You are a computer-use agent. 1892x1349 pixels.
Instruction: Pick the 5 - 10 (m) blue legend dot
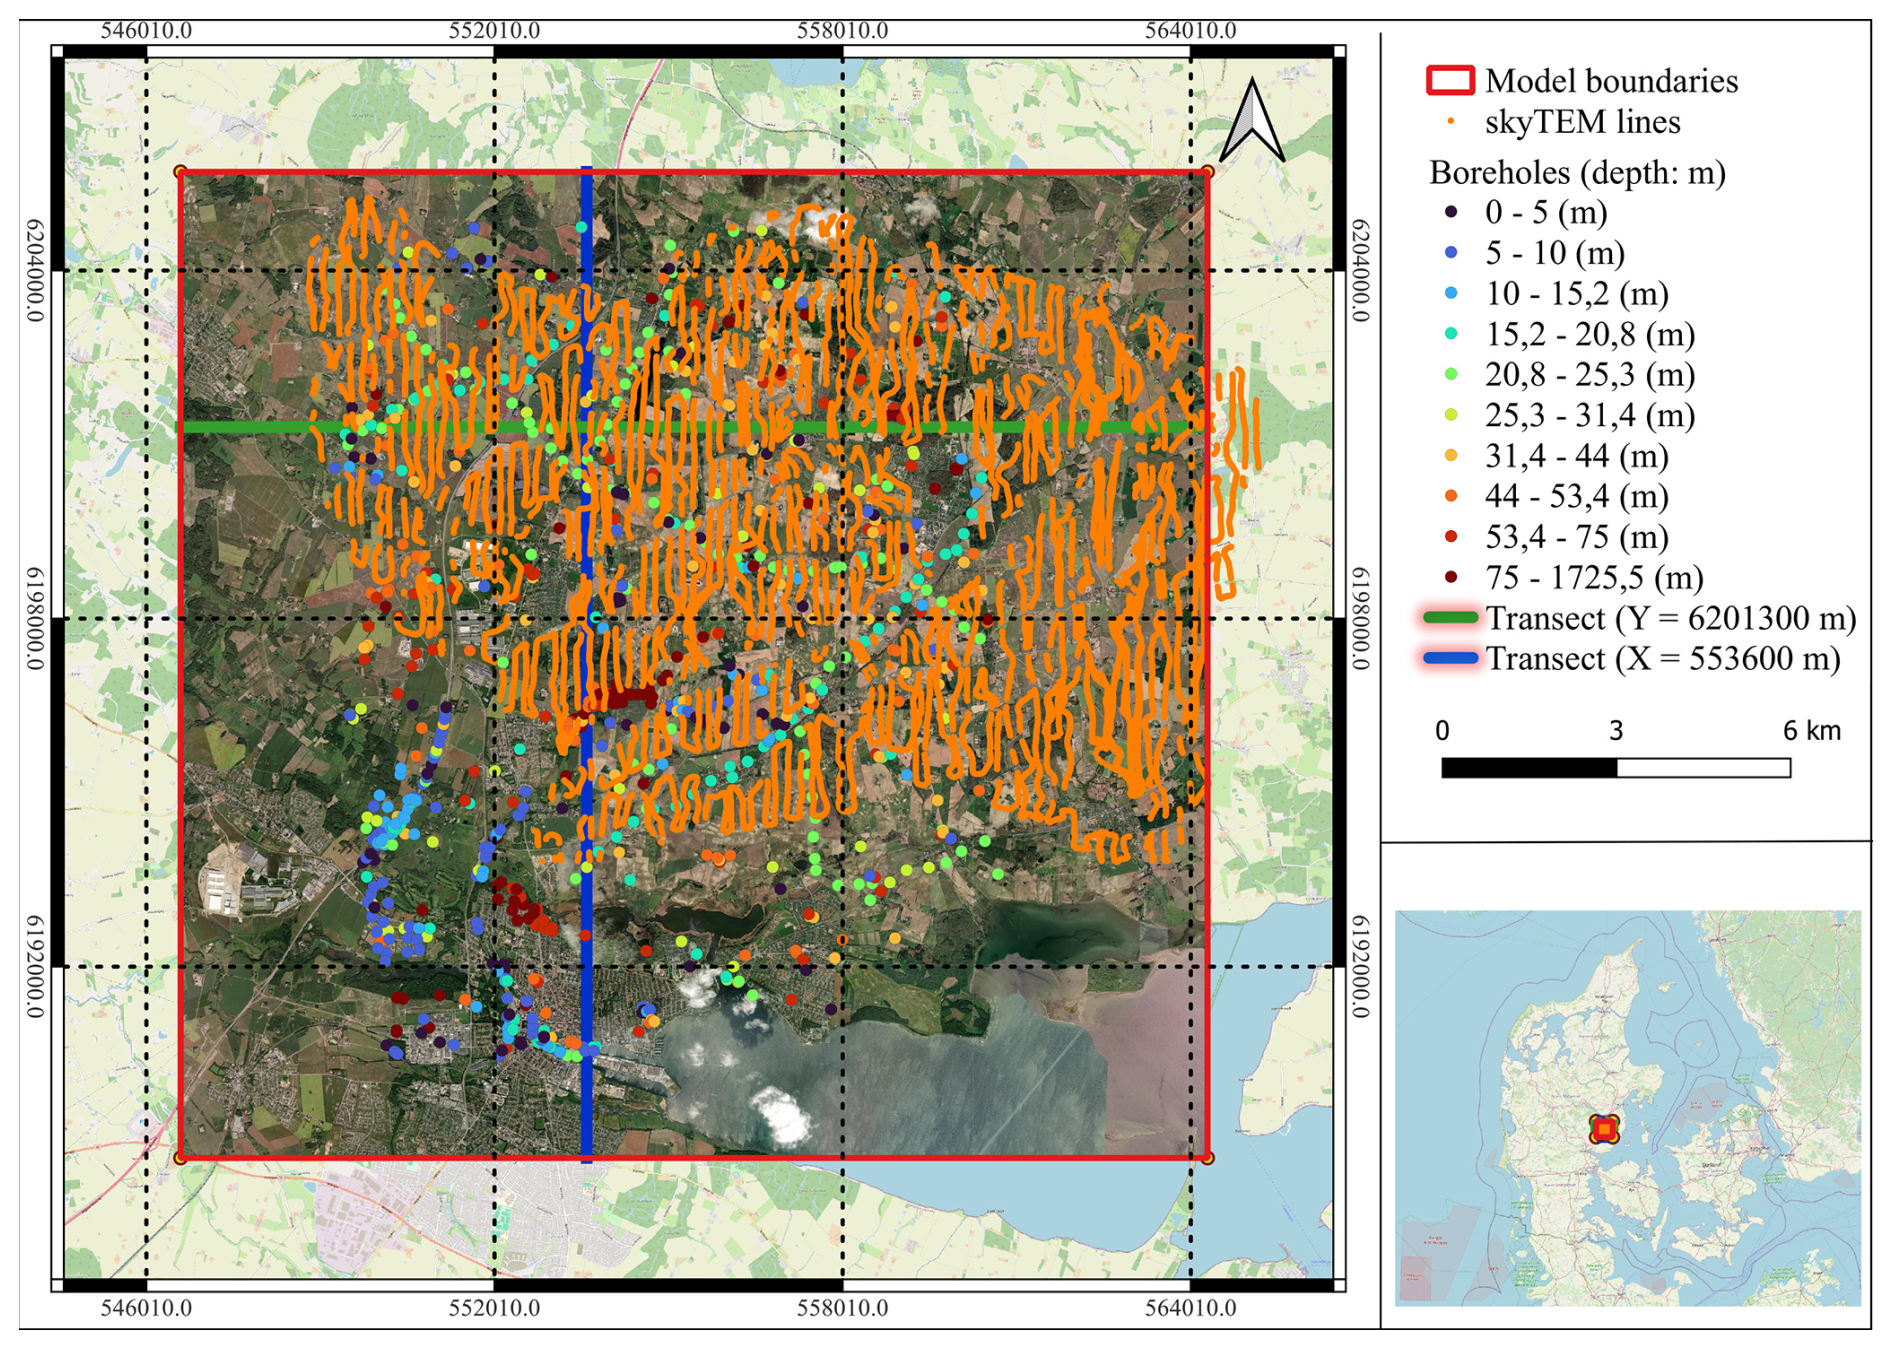pyautogui.click(x=1451, y=253)
